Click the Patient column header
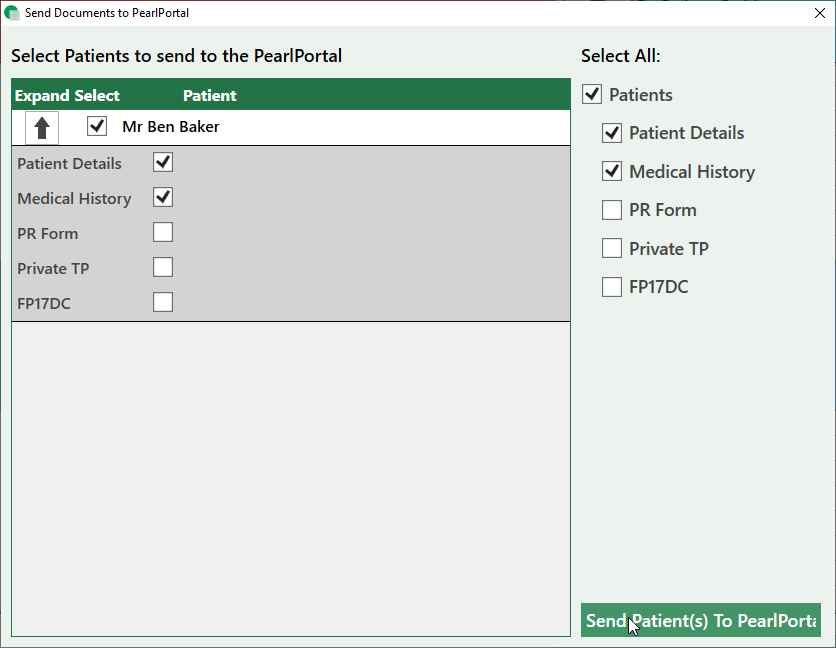Screen dimensions: 836x648 (210, 96)
